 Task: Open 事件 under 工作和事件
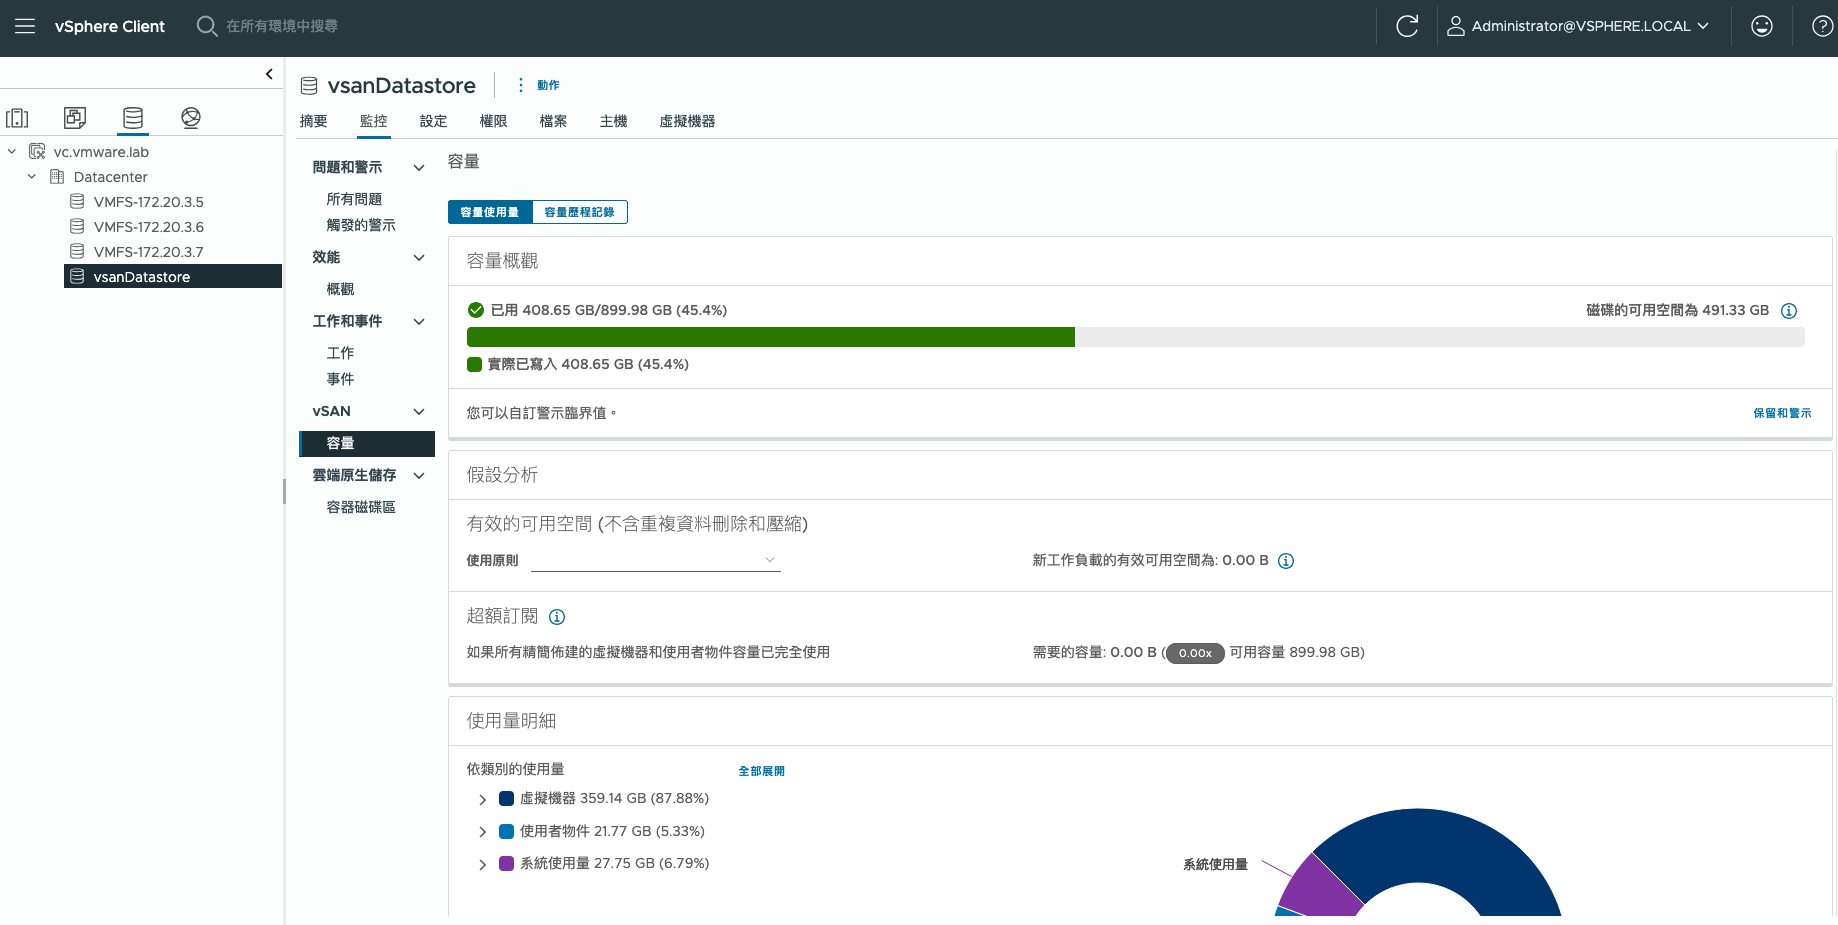(341, 379)
